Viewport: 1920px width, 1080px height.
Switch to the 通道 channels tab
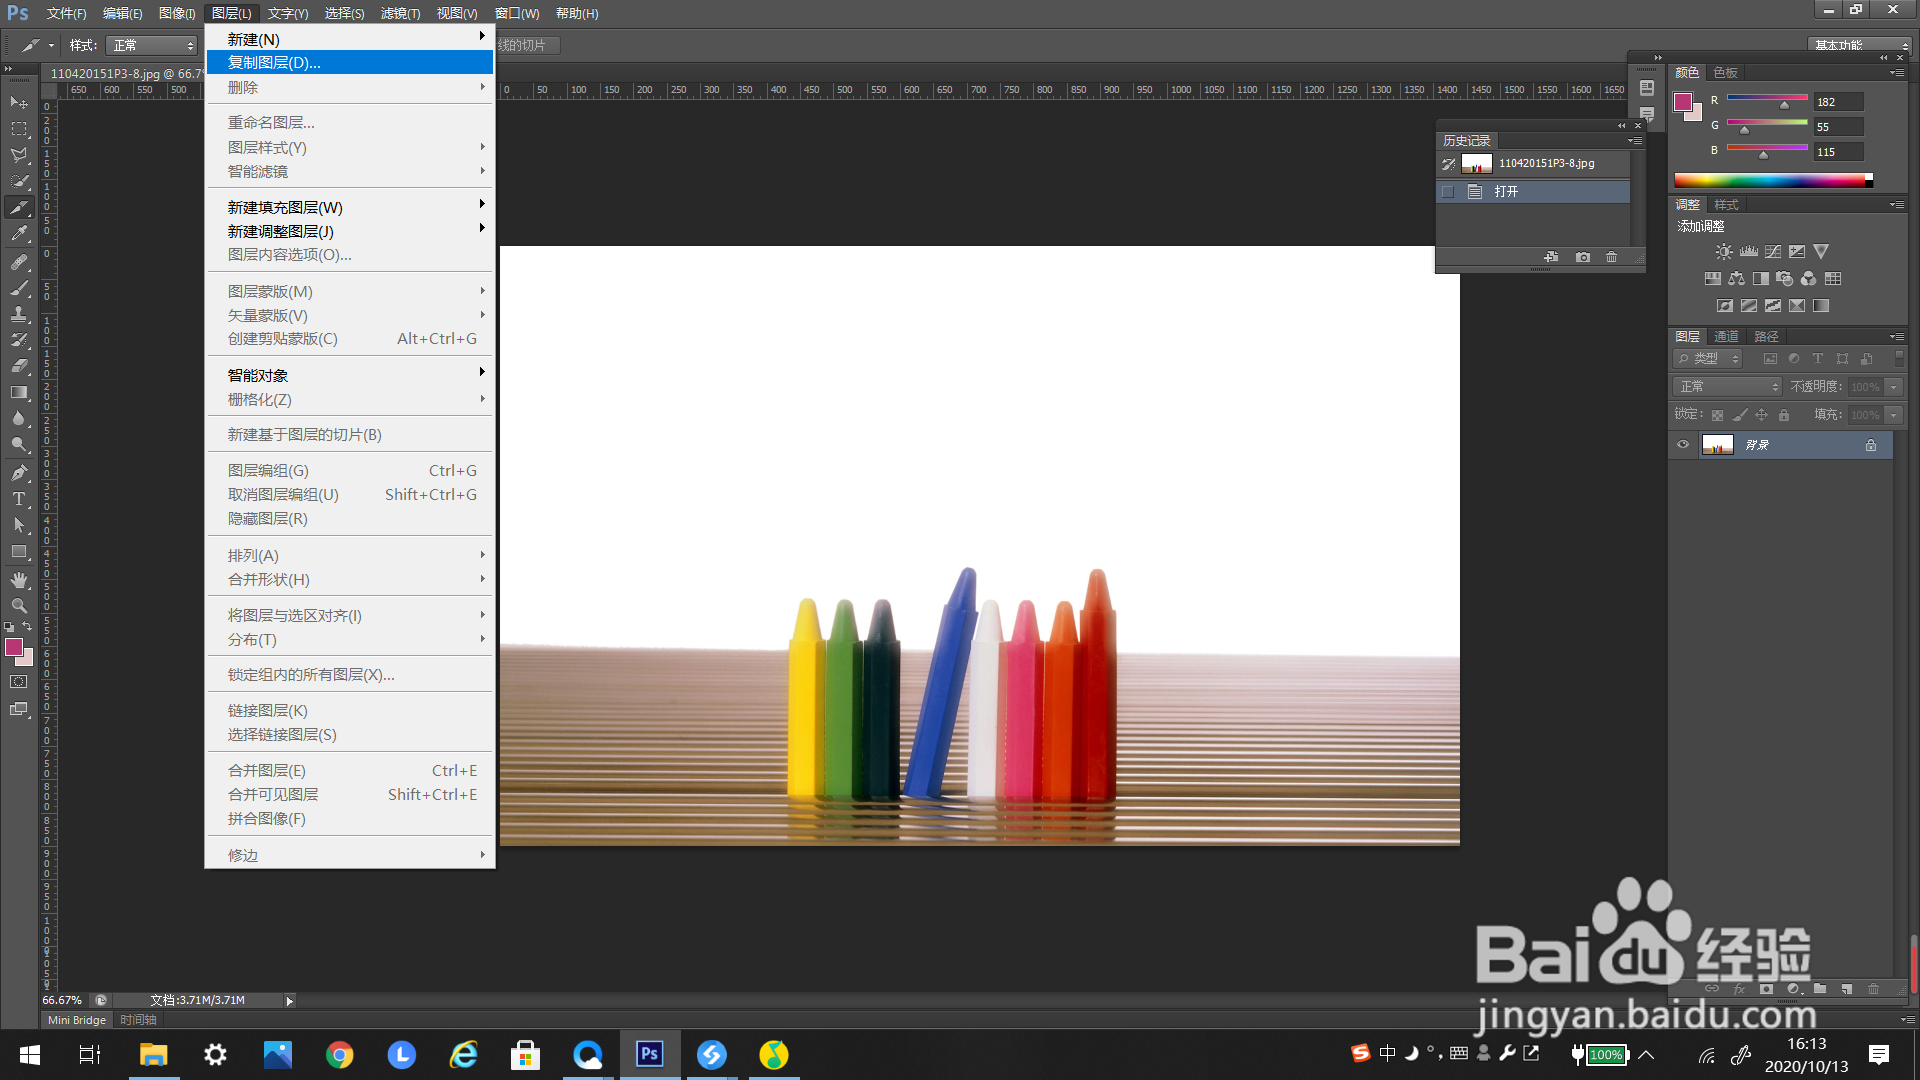(1726, 337)
